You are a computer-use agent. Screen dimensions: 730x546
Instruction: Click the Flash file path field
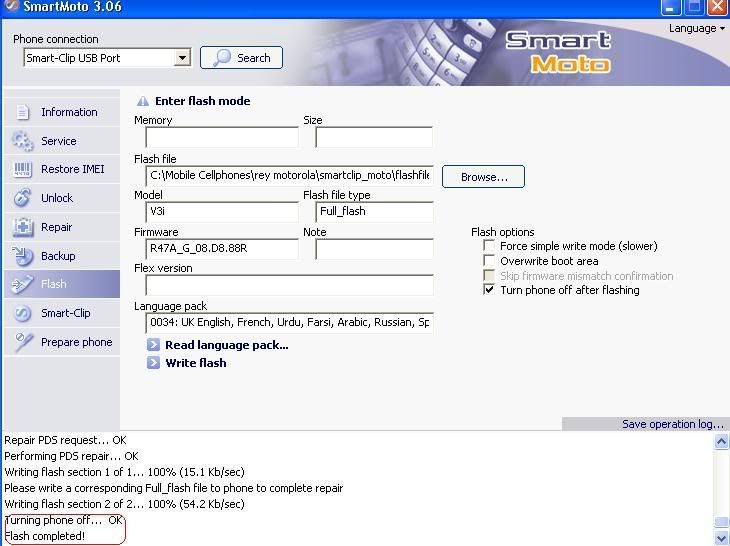[x=290, y=175]
